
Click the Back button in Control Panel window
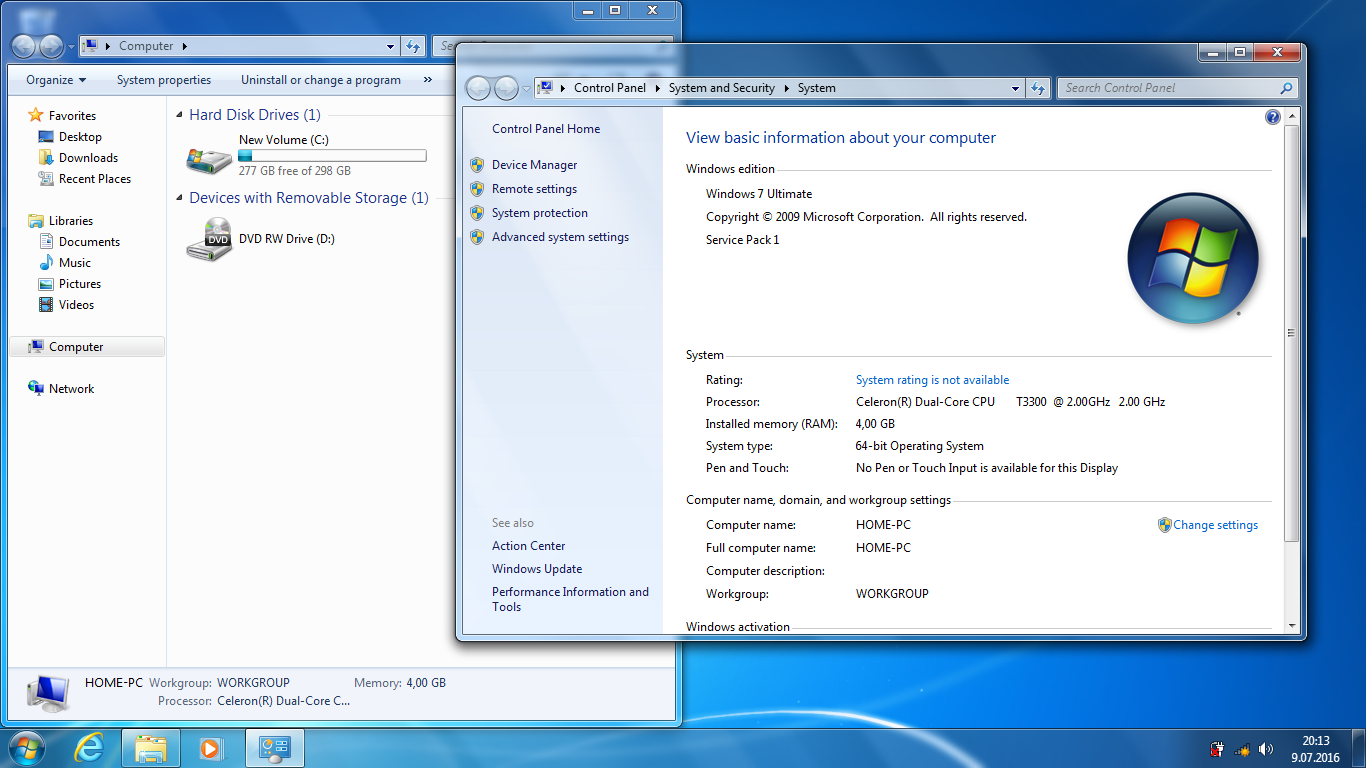click(479, 88)
